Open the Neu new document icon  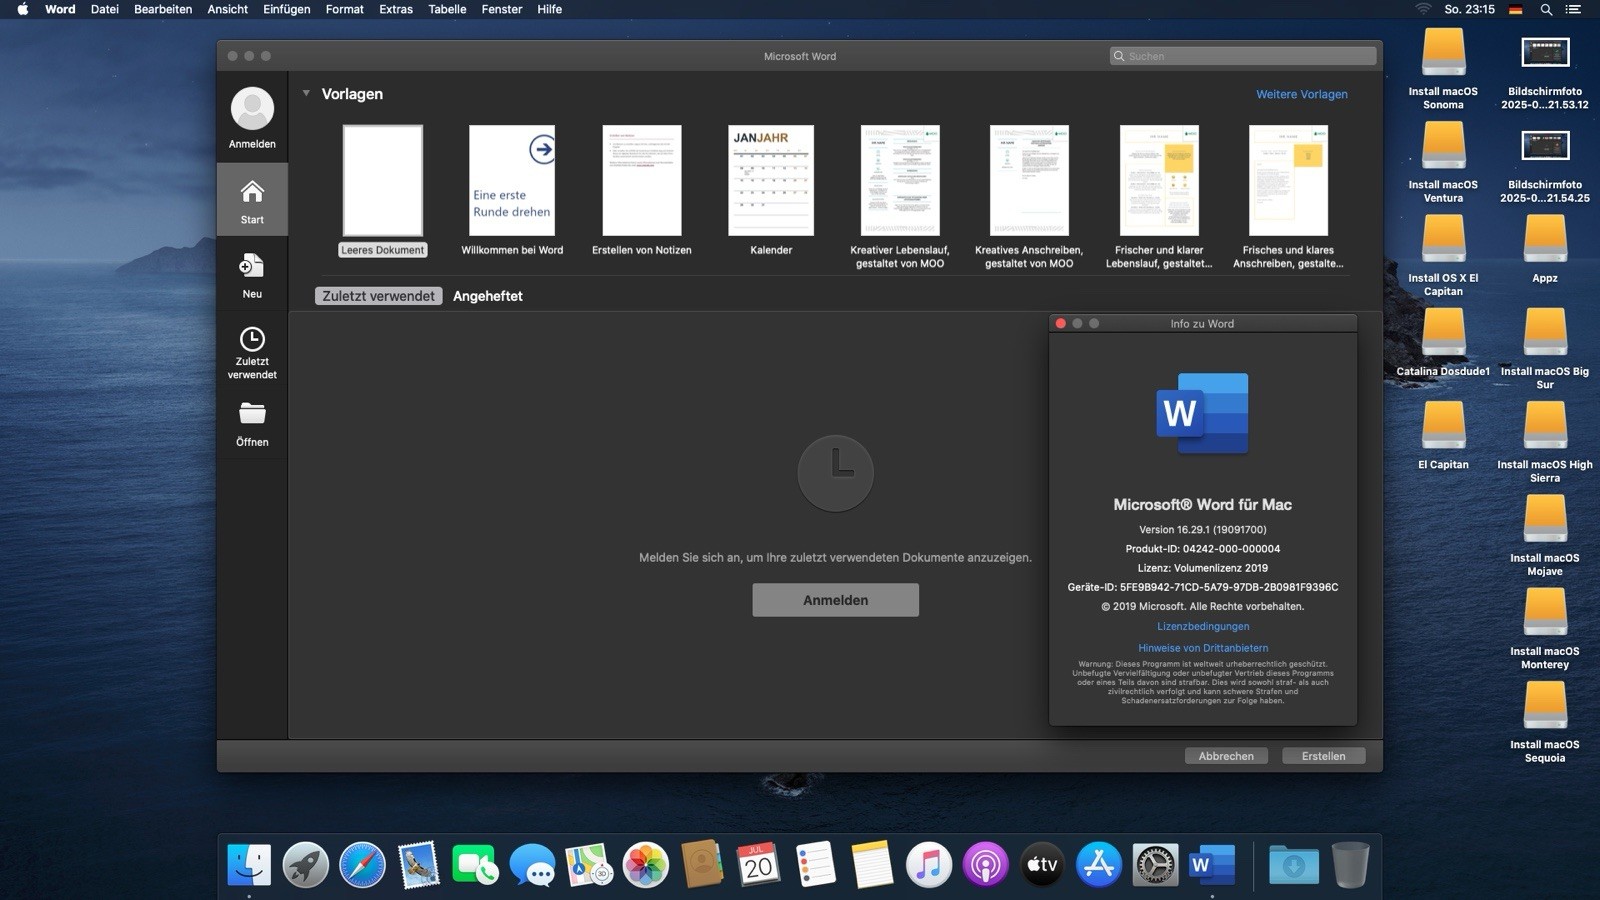pyautogui.click(x=252, y=266)
